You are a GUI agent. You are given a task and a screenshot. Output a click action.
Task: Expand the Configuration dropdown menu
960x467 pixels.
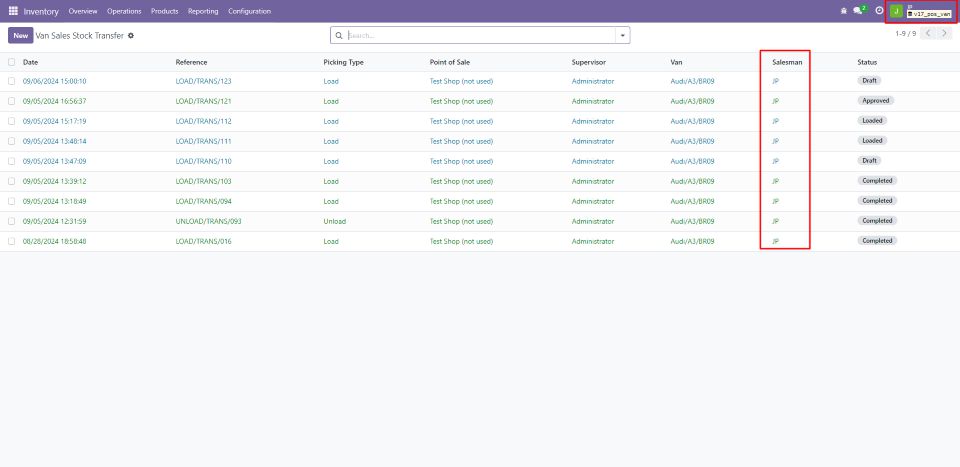point(249,11)
